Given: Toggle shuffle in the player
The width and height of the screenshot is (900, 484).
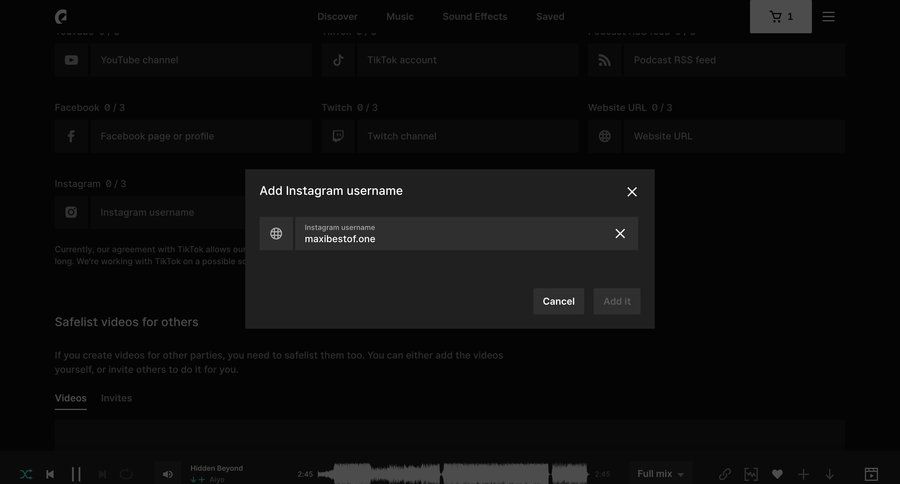Looking at the screenshot, I should pos(26,474).
